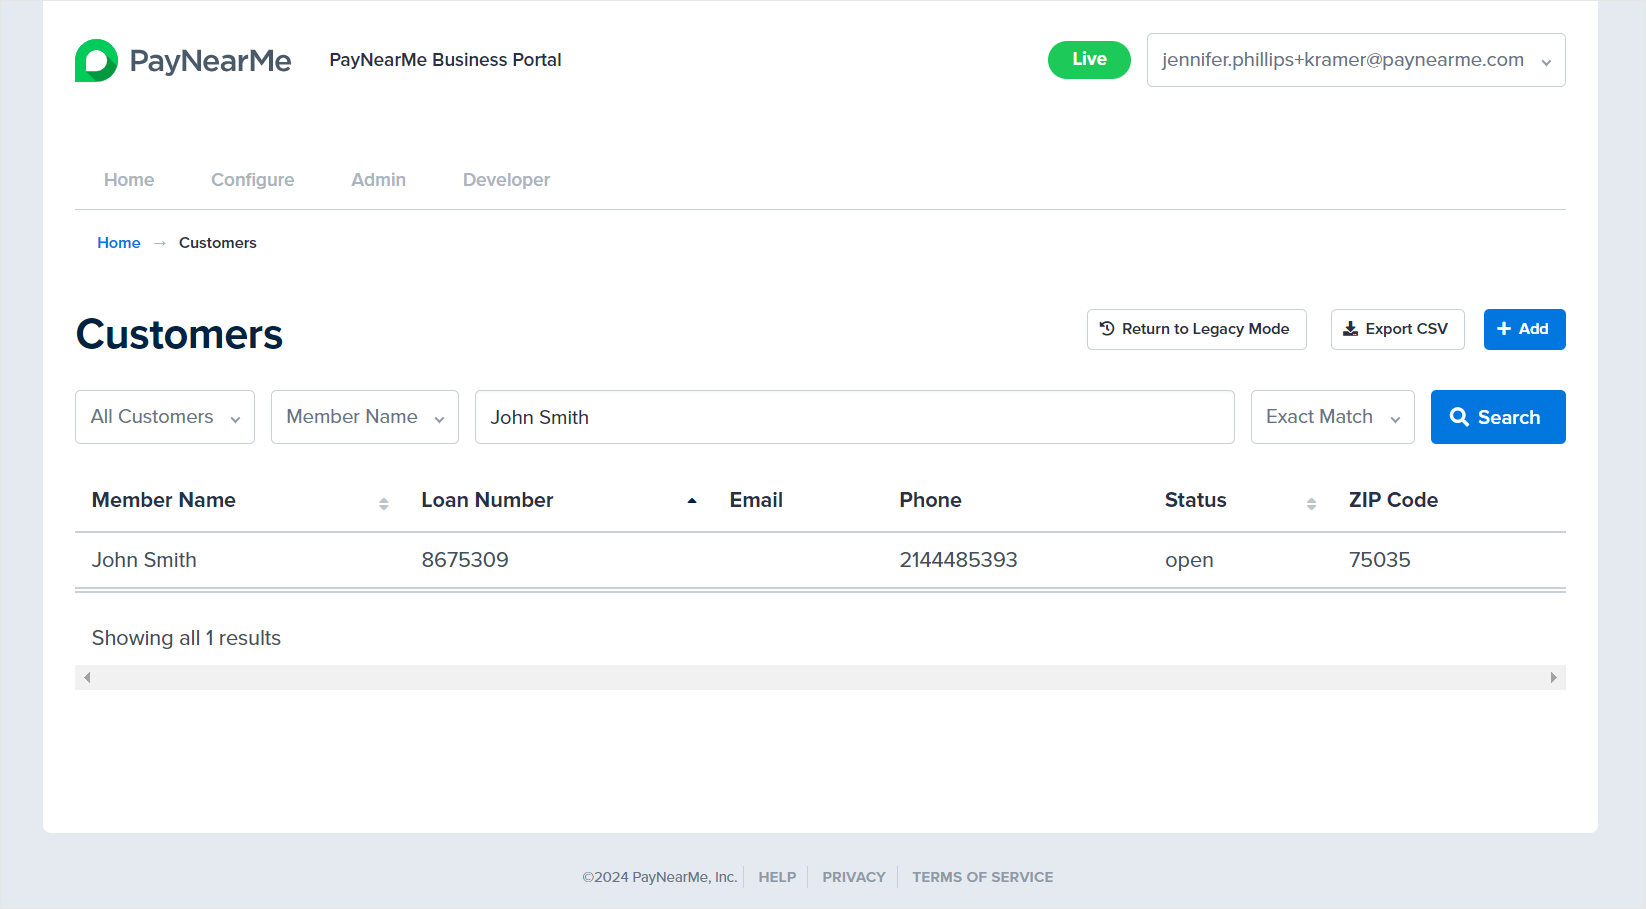Open the Admin menu tab
Image resolution: width=1646 pixels, height=909 pixels.
point(378,180)
